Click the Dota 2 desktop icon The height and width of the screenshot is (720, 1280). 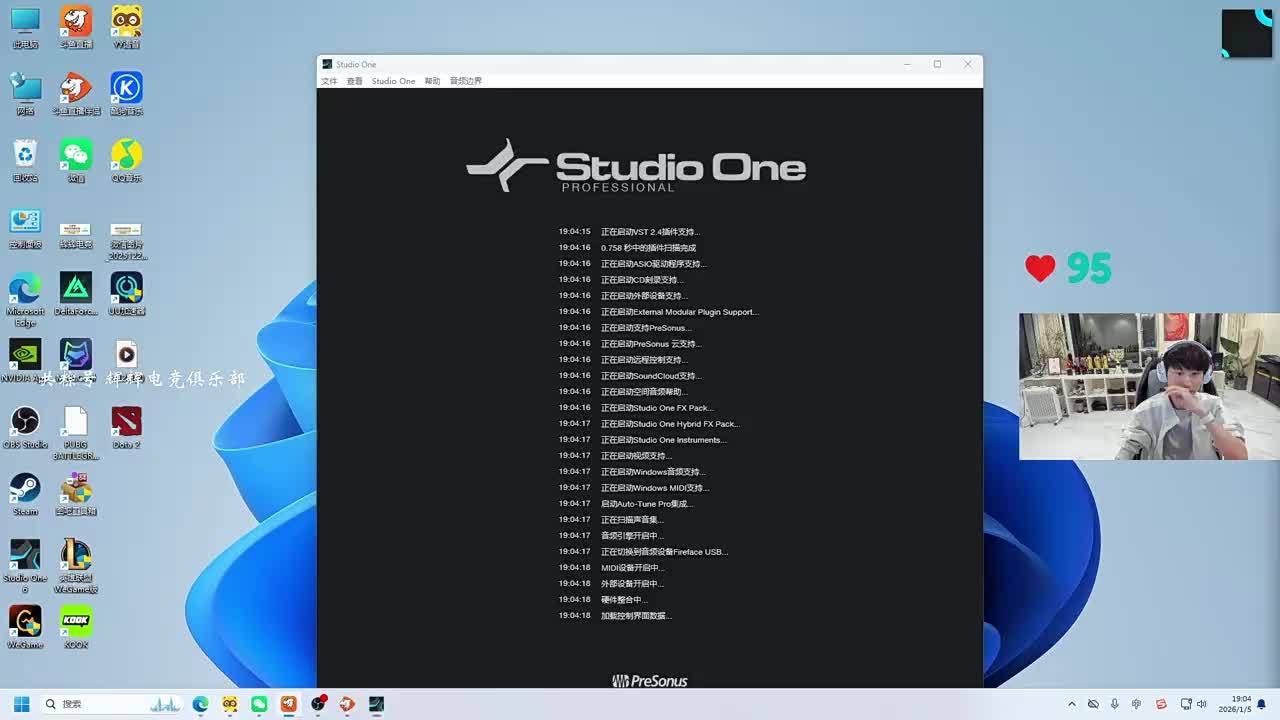pos(126,422)
